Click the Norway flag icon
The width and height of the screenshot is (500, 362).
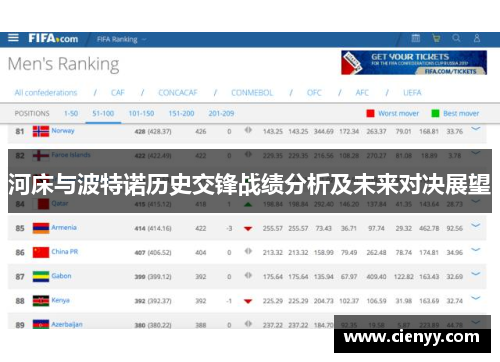41,131
